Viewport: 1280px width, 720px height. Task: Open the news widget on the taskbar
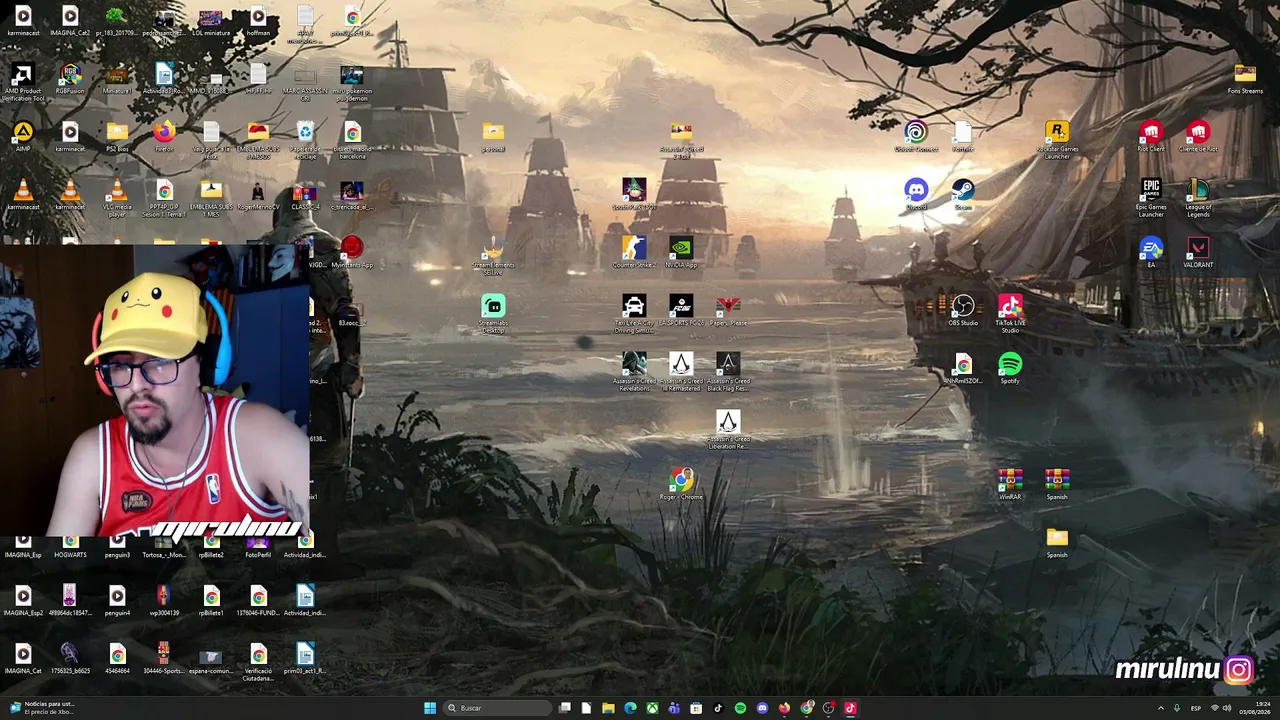tap(40, 708)
